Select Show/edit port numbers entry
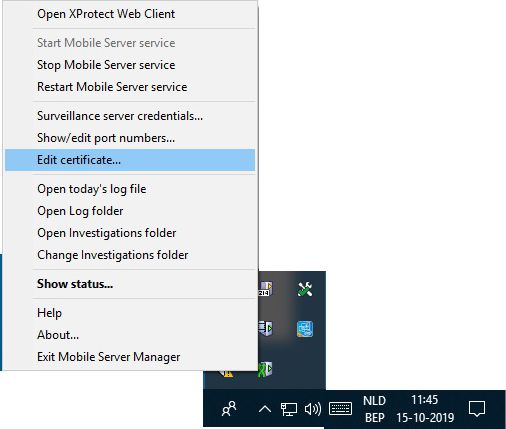Image resolution: width=506 pixels, height=429 pixels. coord(130,138)
